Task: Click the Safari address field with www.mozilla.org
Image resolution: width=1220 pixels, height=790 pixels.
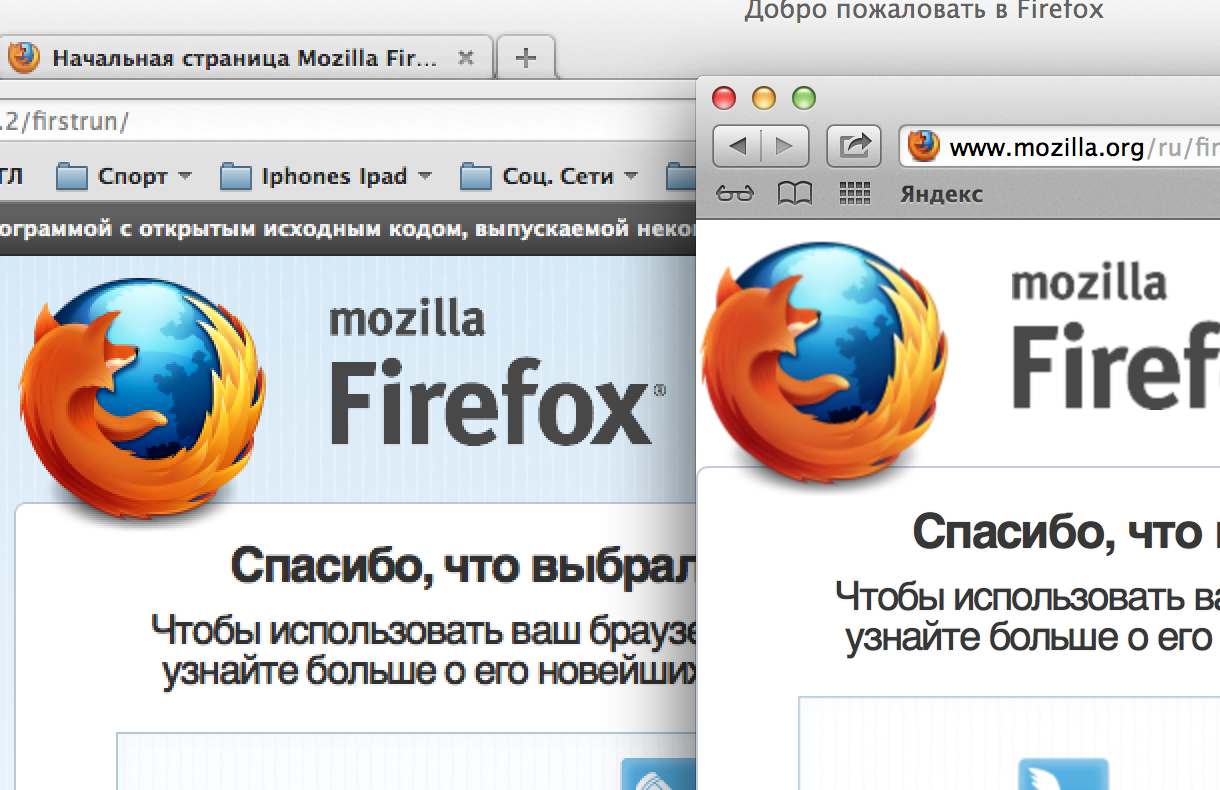Action: point(1059,148)
